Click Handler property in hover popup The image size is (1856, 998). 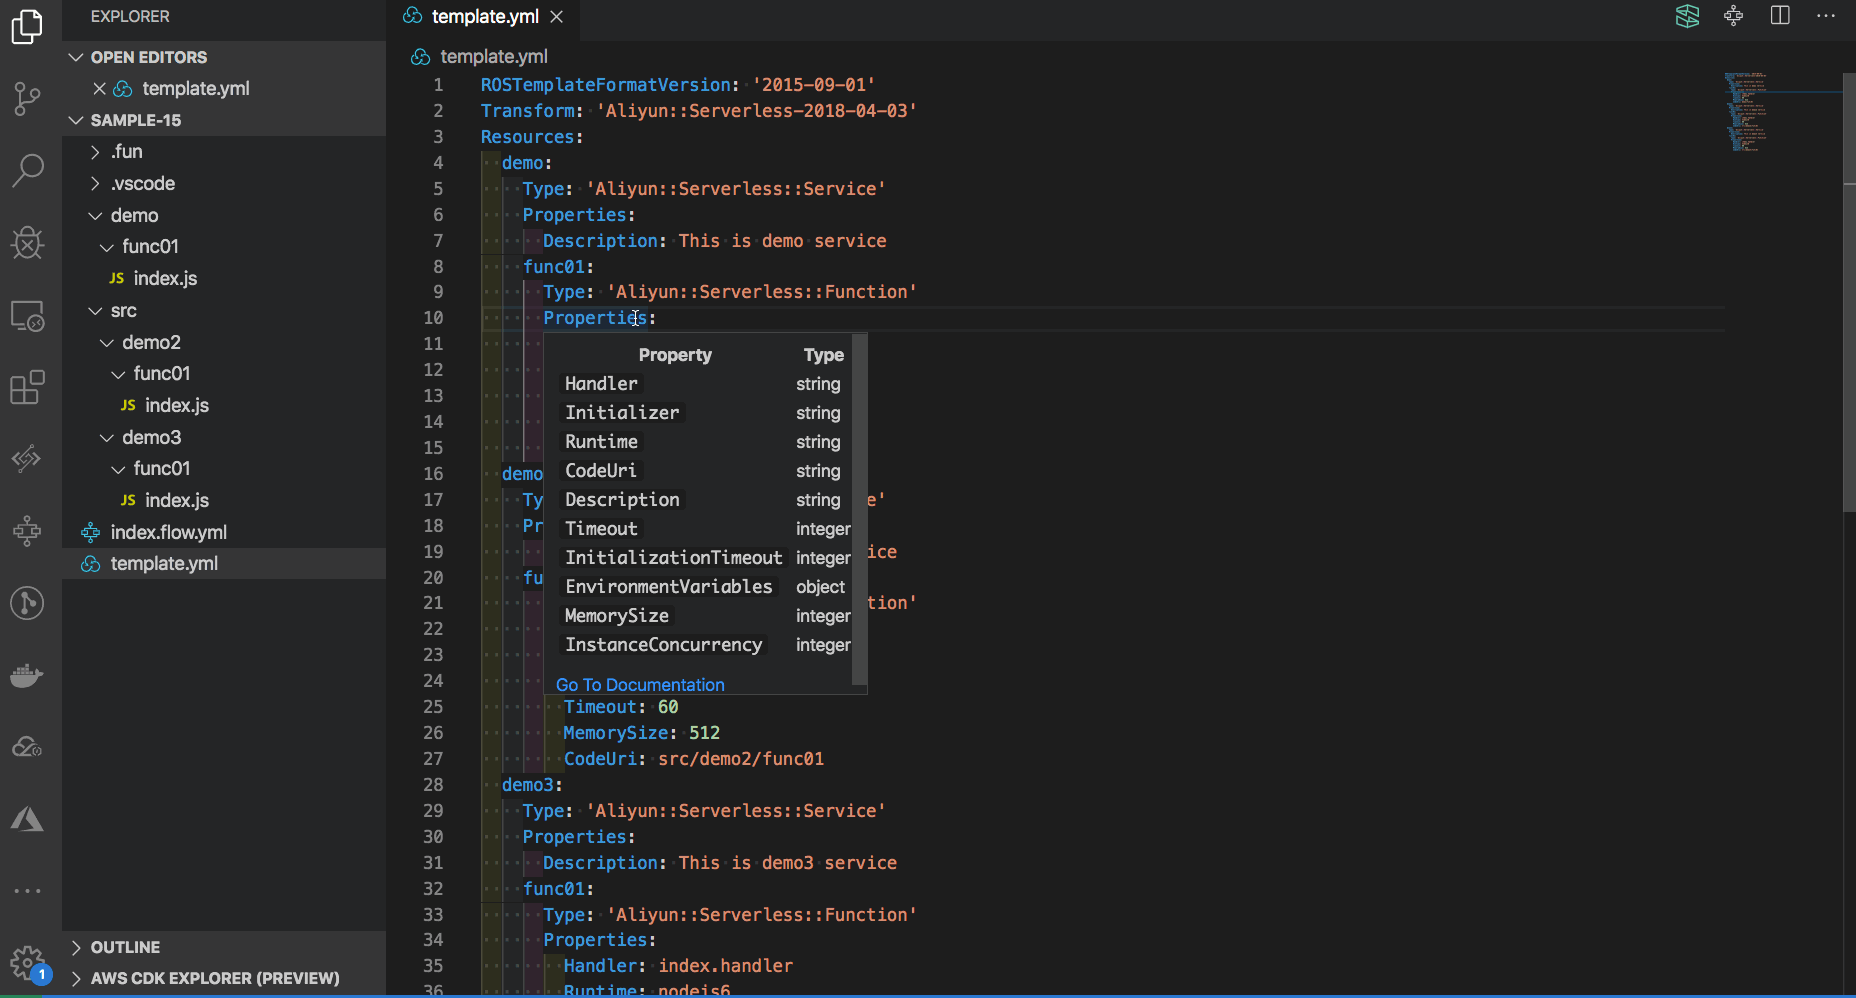[x=601, y=384]
